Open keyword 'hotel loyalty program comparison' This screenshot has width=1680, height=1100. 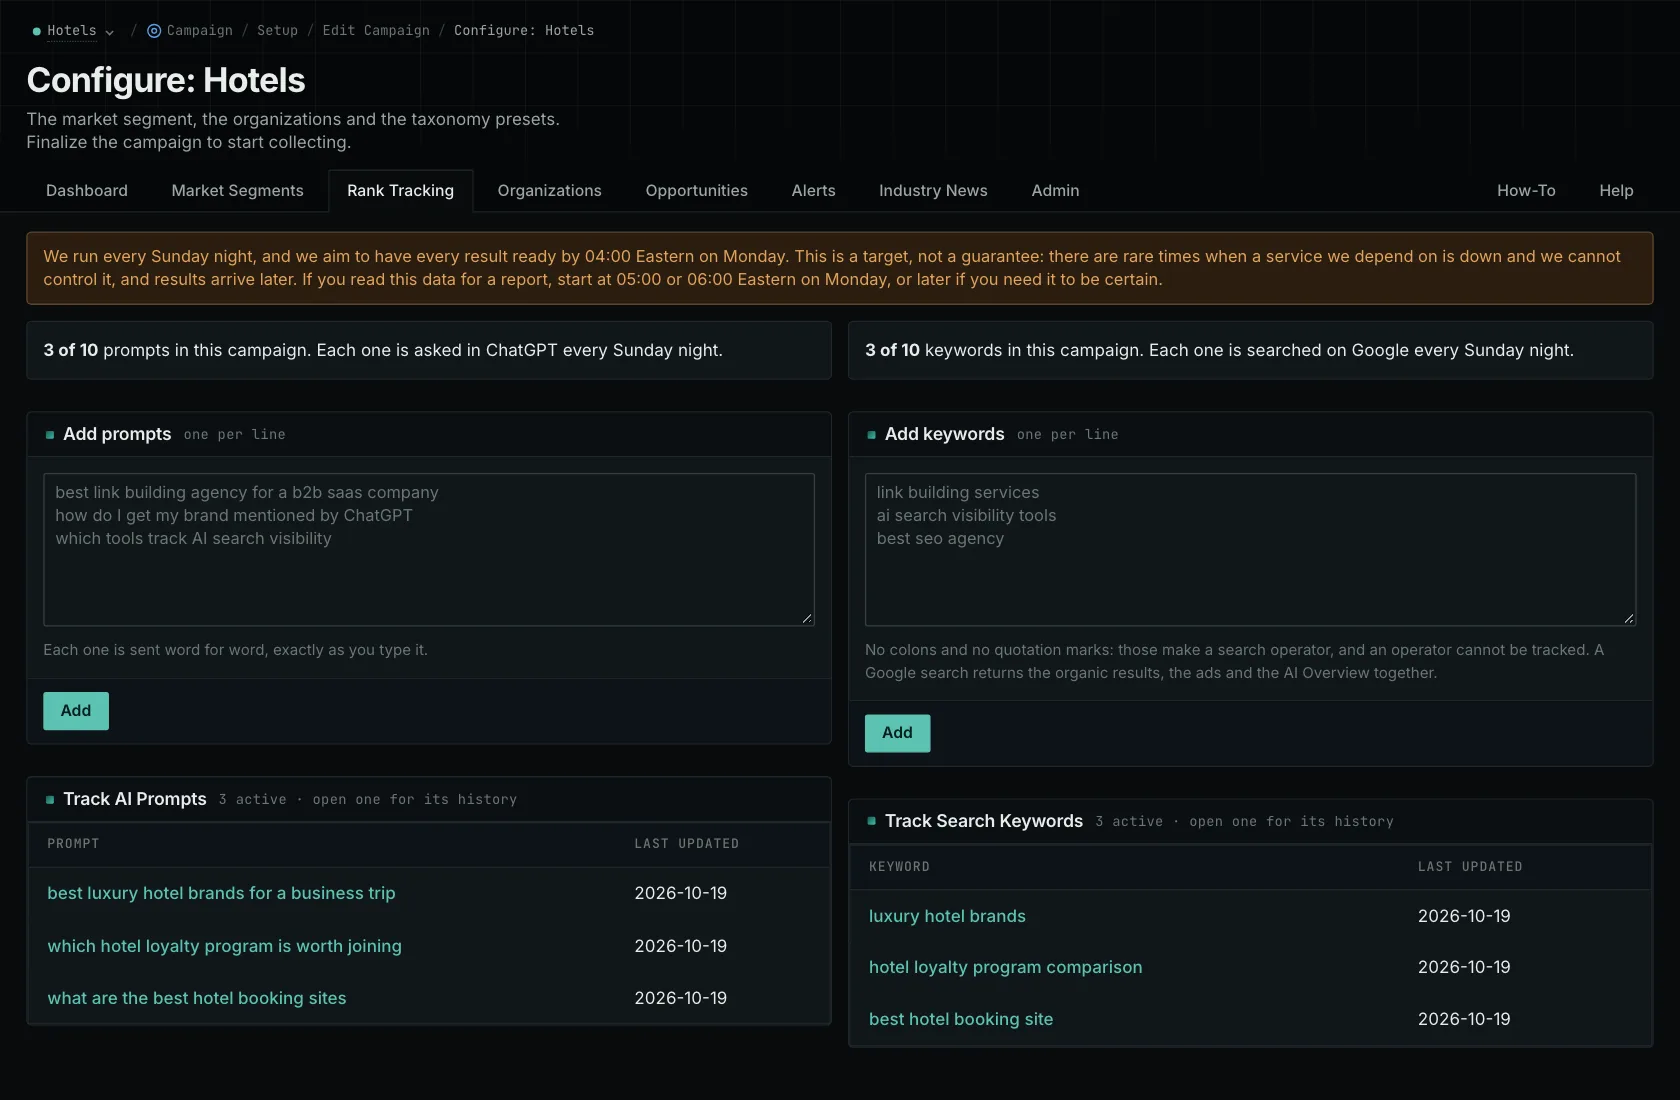pos(1005,967)
